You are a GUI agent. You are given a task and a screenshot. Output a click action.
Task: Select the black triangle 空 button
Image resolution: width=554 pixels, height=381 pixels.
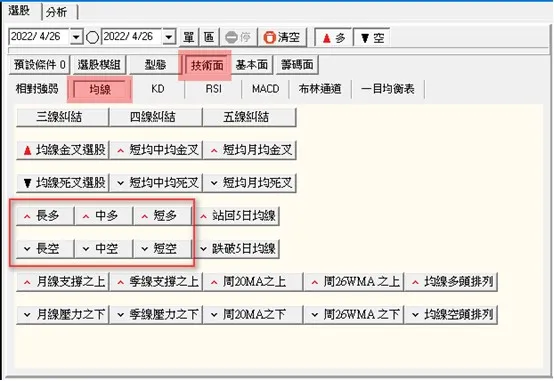pyautogui.click(x=372, y=37)
